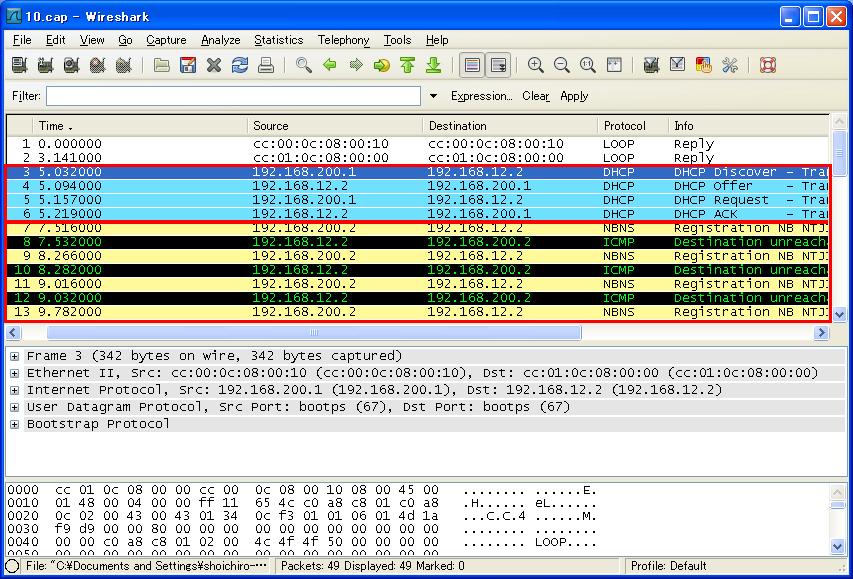
Task: Expand the User Datagram Protocol node
Action: (x=15, y=407)
